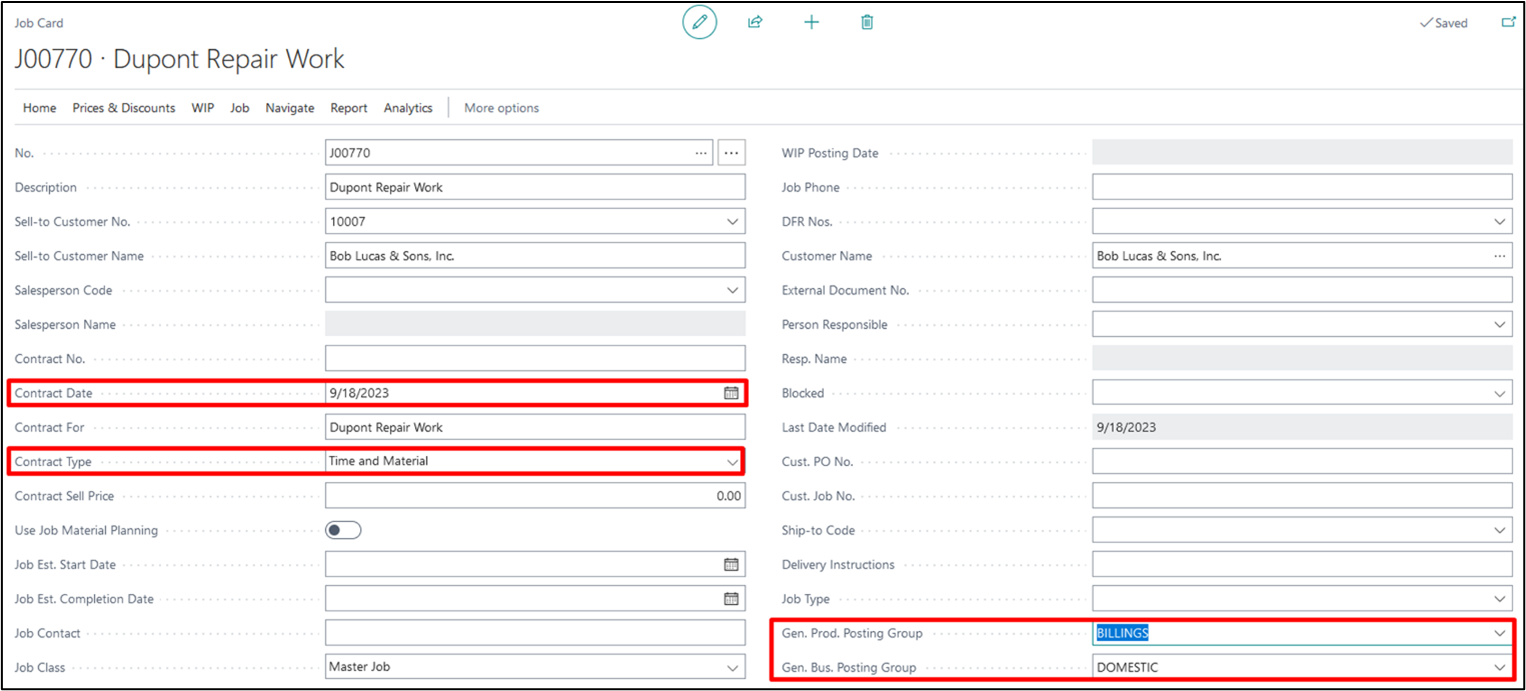This screenshot has height=691, width=1526.
Task: Toggle Use Job Material Planning switch
Action: [343, 530]
